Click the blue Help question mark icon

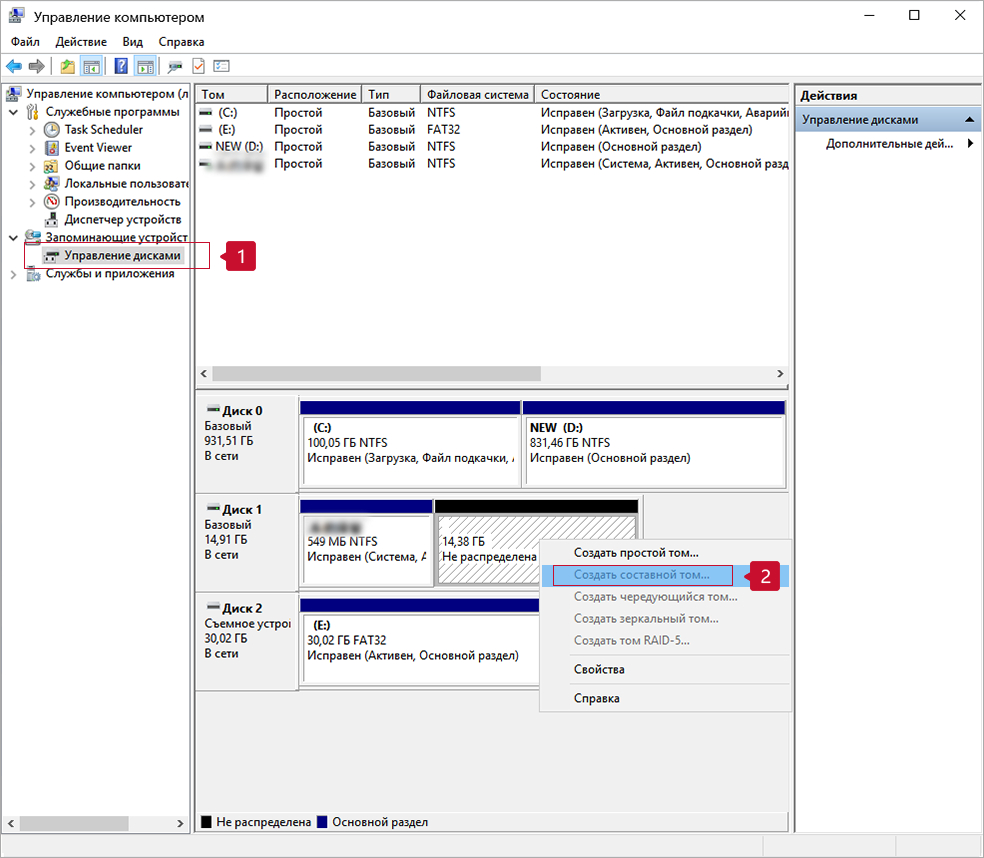pos(121,66)
